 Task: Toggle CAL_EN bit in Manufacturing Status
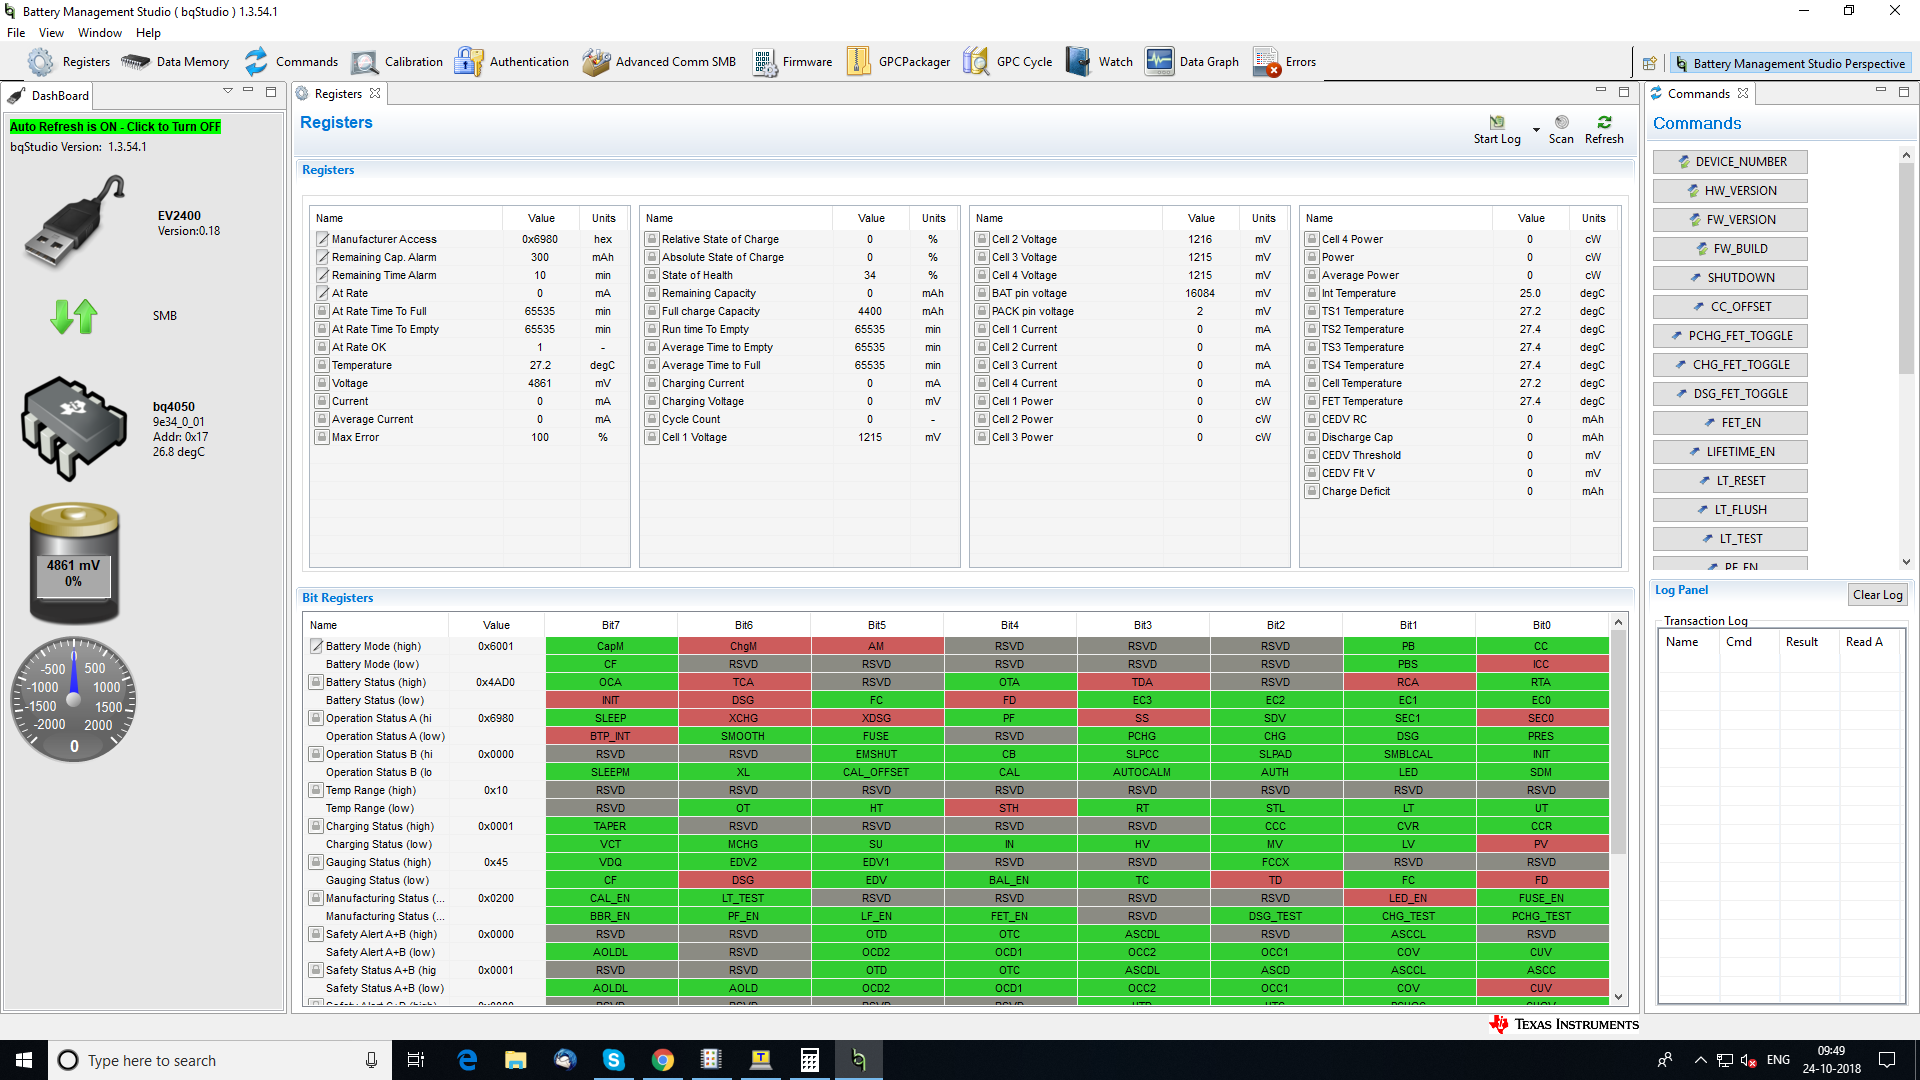(x=610, y=898)
